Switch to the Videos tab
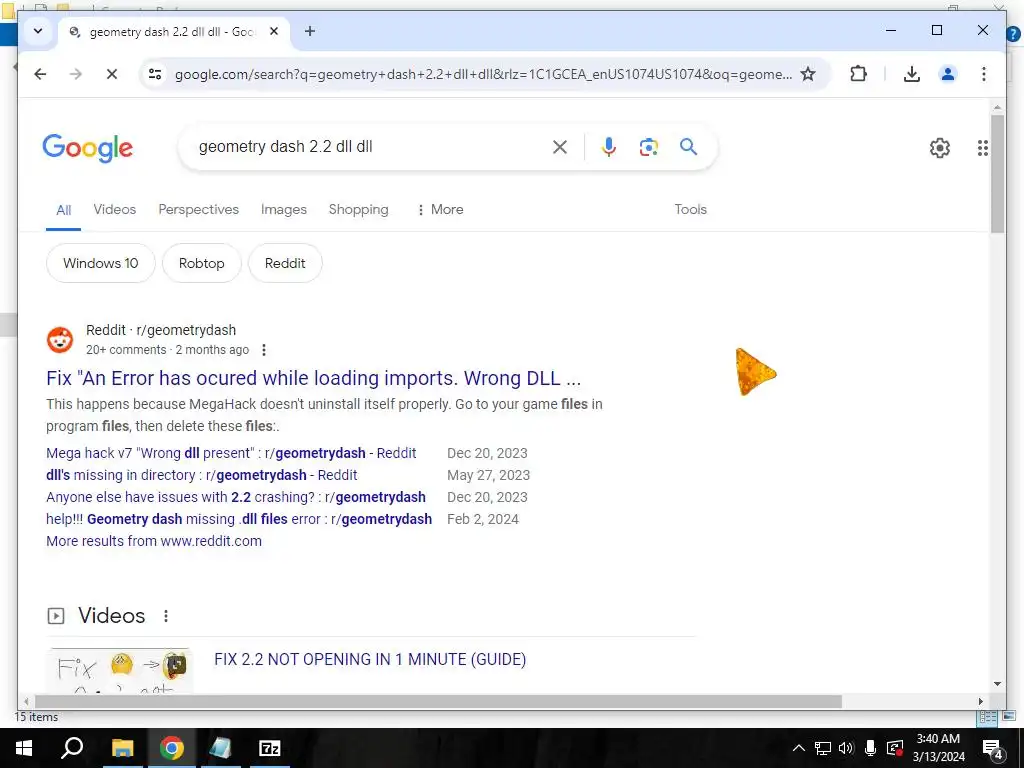This screenshot has height=768, width=1024. pyautogui.click(x=114, y=210)
